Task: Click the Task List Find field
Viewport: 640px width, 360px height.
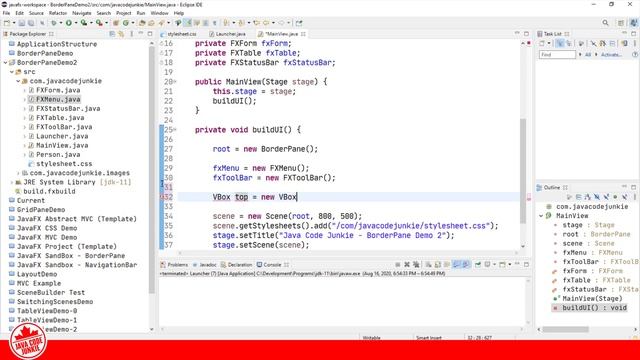Action: pyautogui.click(x=557, y=55)
